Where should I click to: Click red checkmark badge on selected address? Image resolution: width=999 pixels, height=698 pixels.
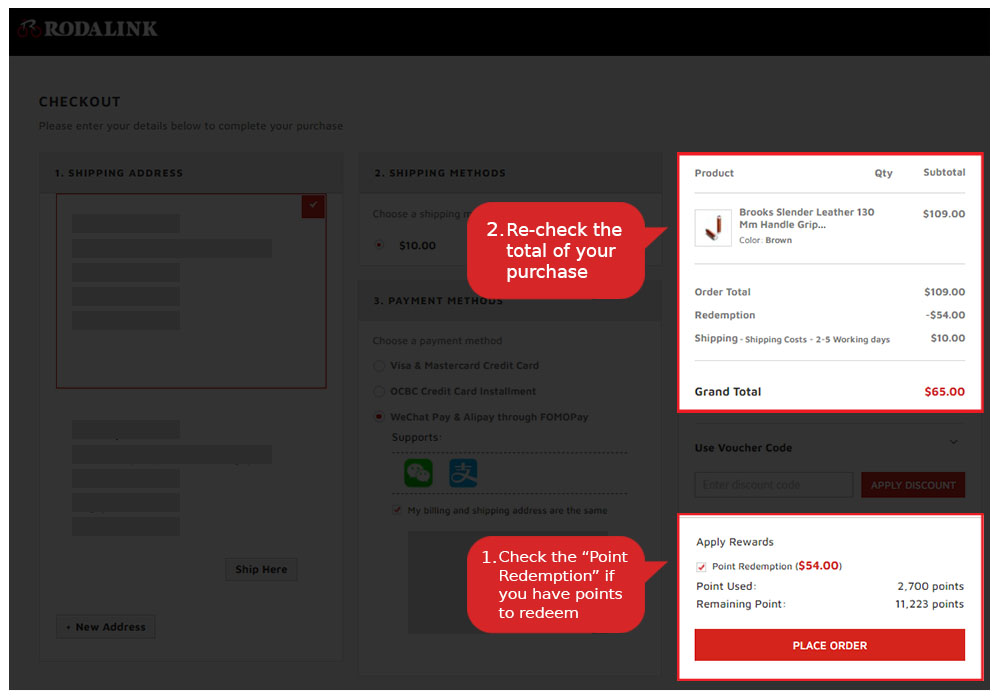point(313,205)
